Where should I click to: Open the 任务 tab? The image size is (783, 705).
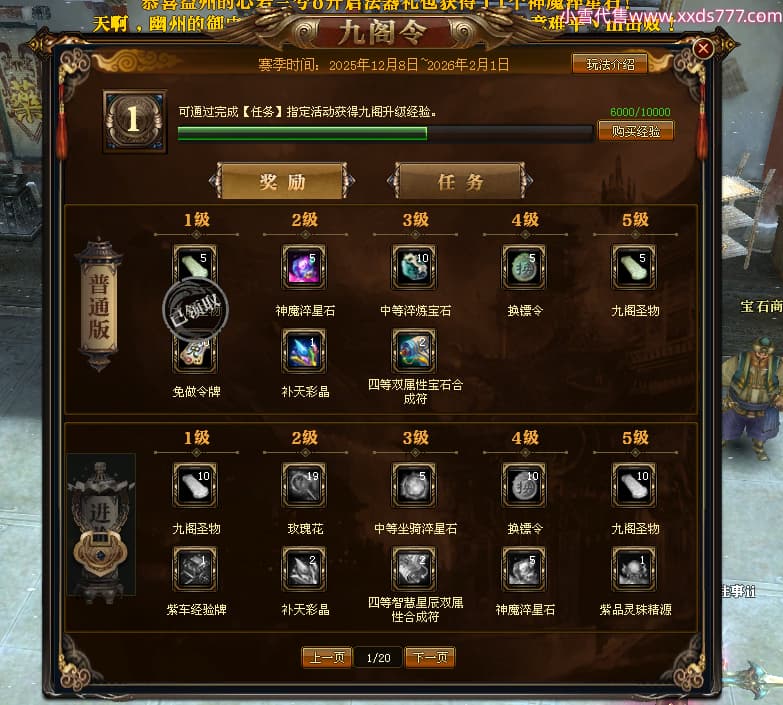460,181
